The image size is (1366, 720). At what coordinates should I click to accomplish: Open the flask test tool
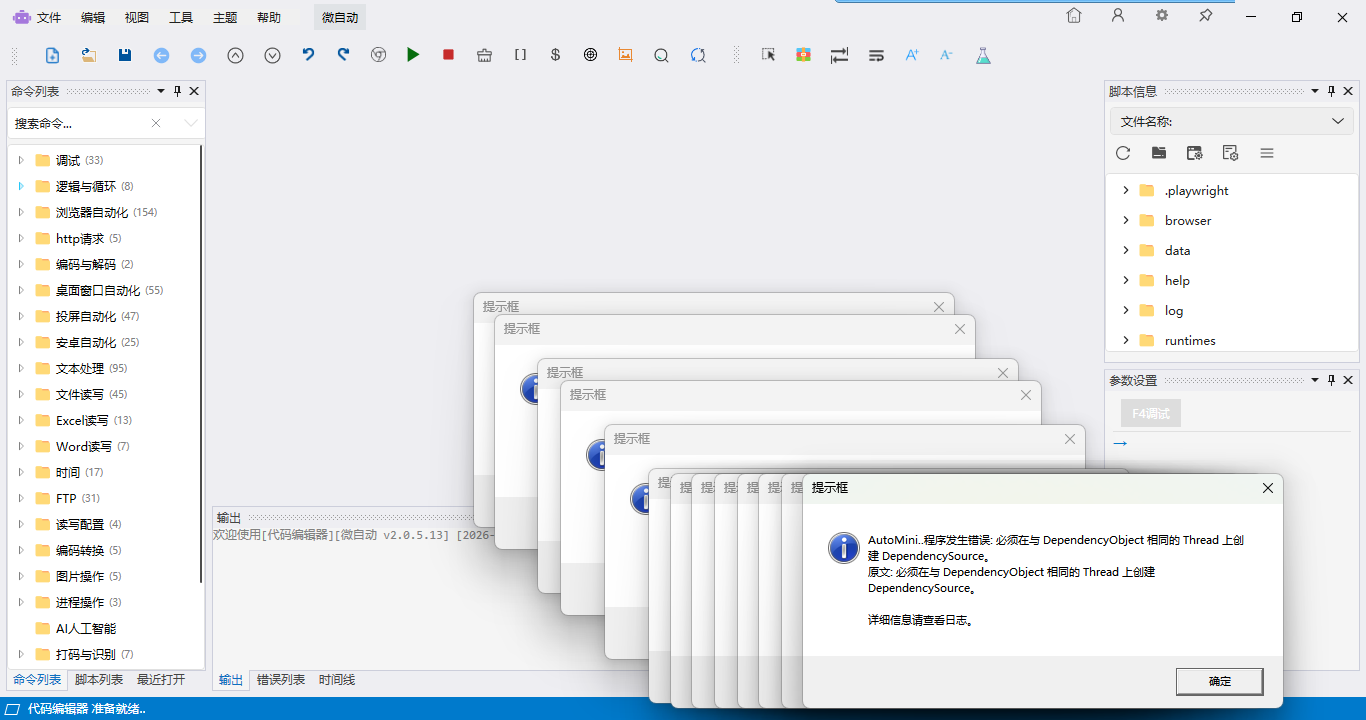tap(983, 55)
